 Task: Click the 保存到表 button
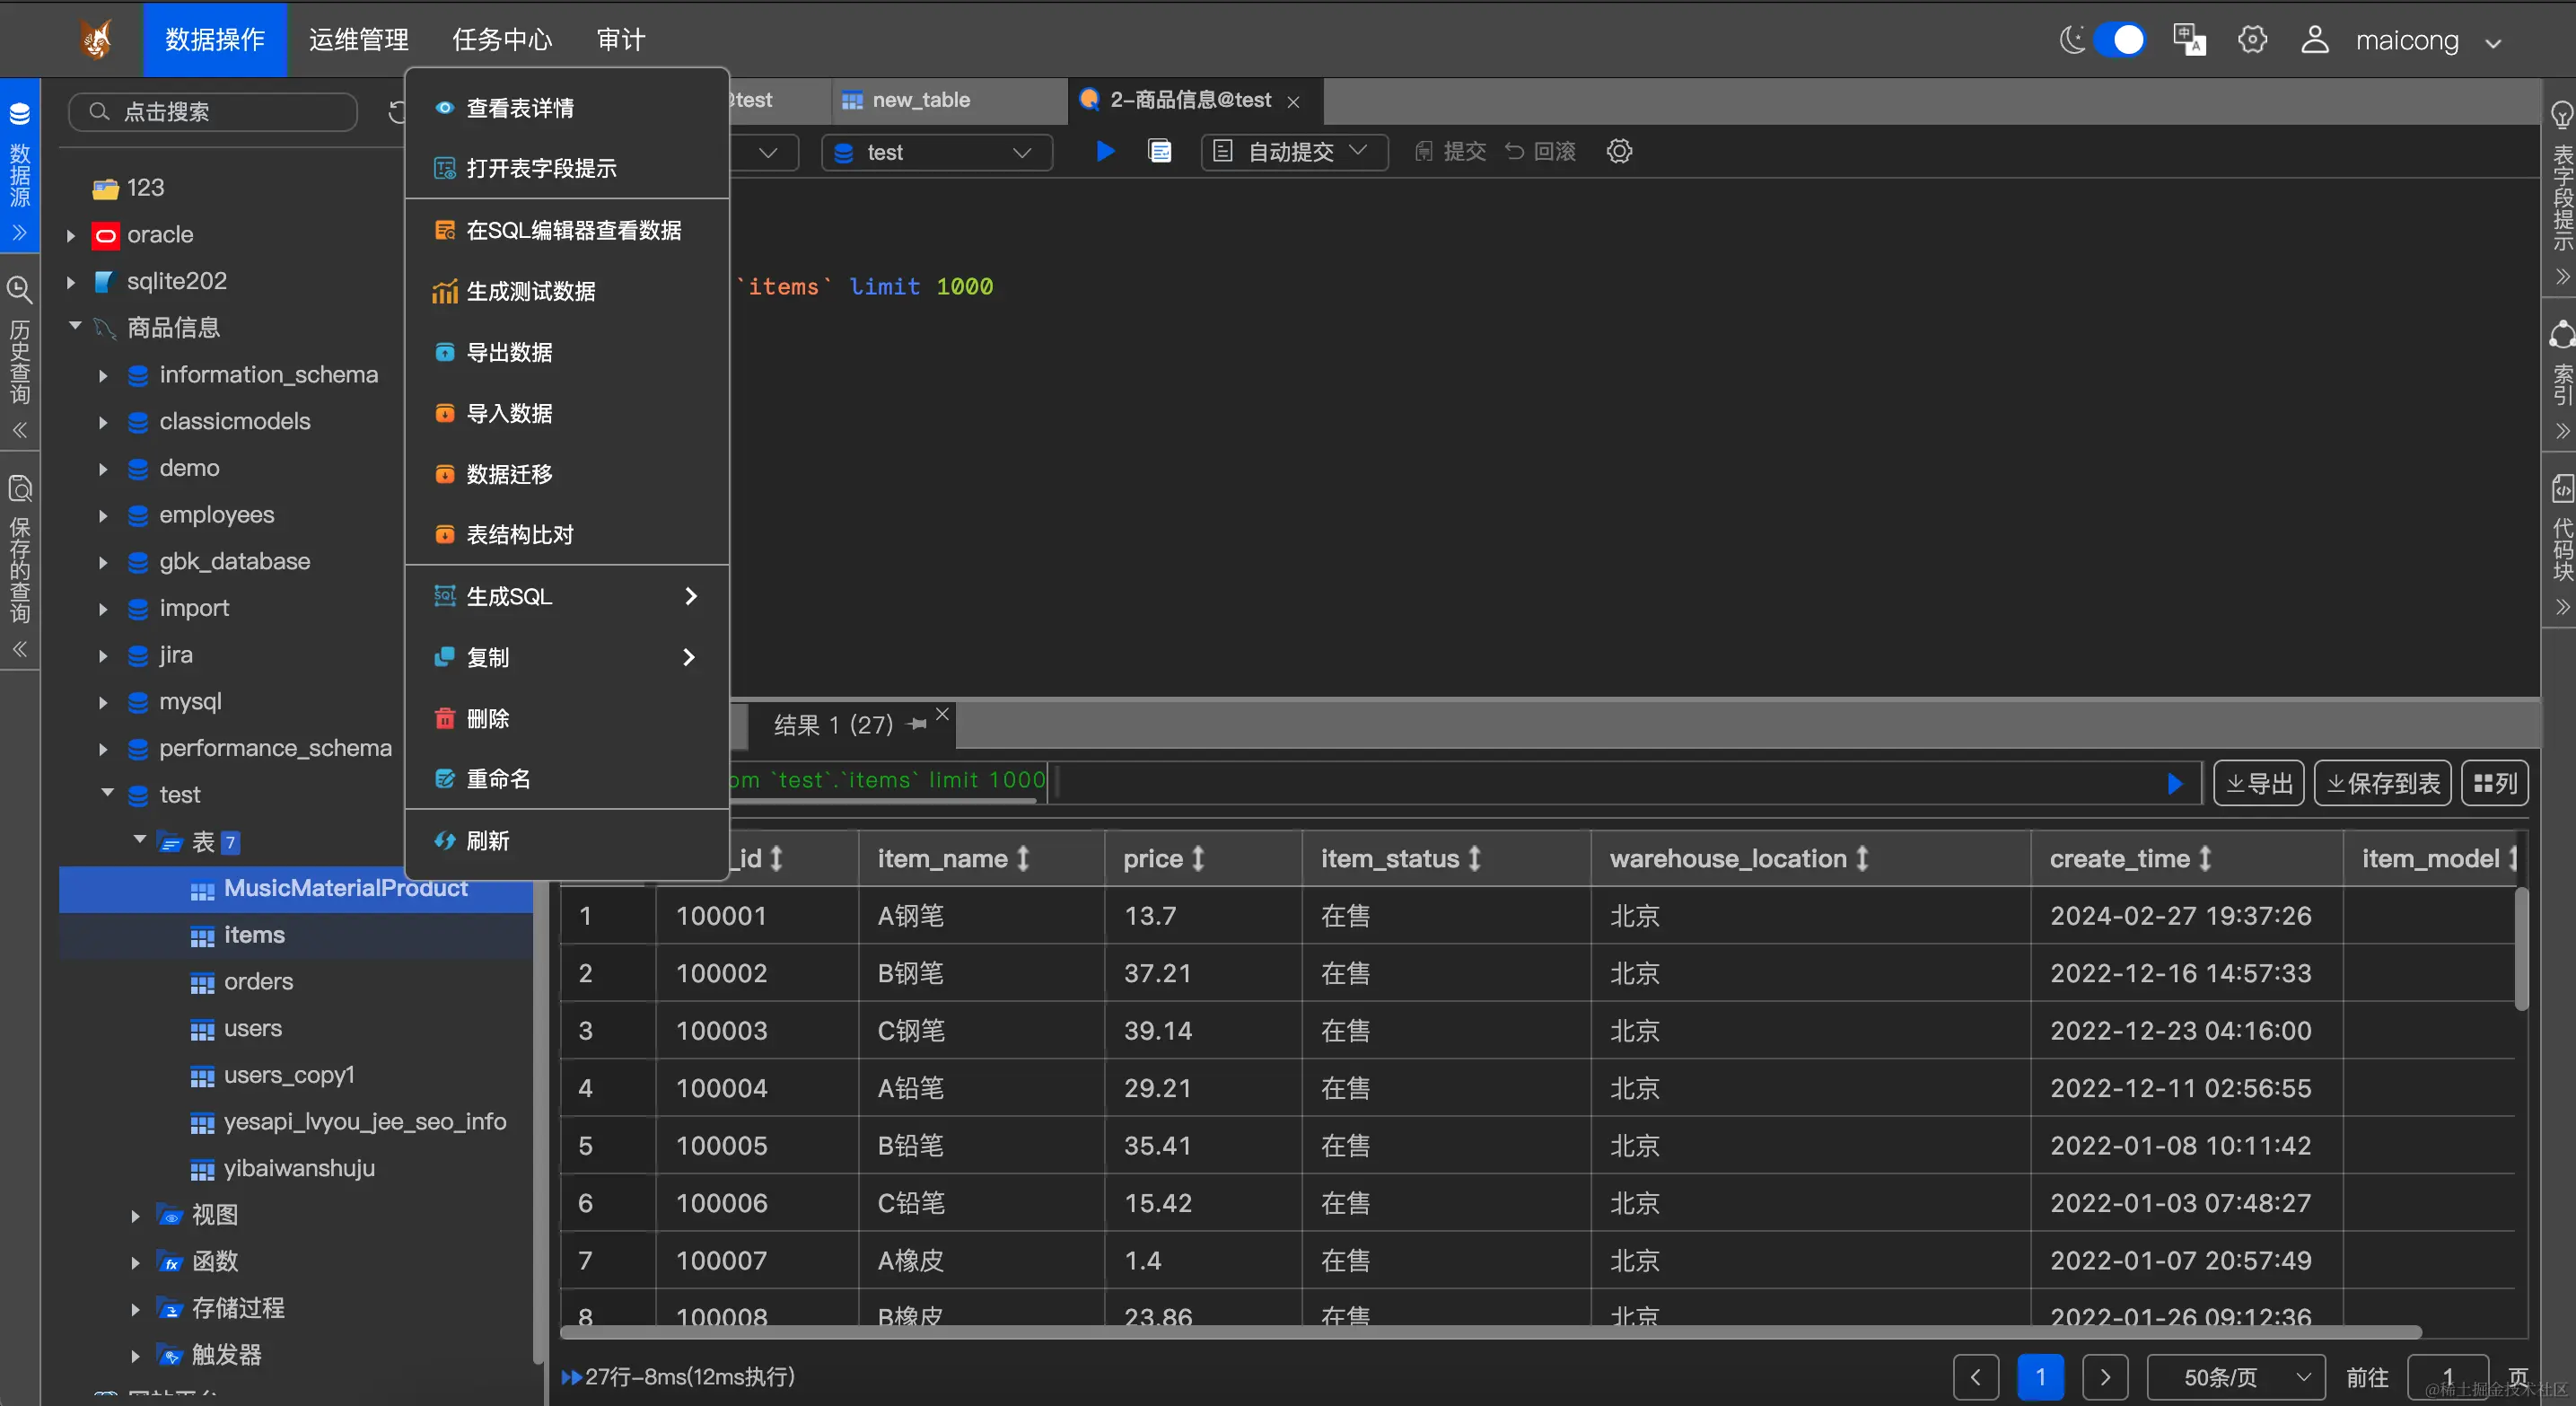point(2382,784)
